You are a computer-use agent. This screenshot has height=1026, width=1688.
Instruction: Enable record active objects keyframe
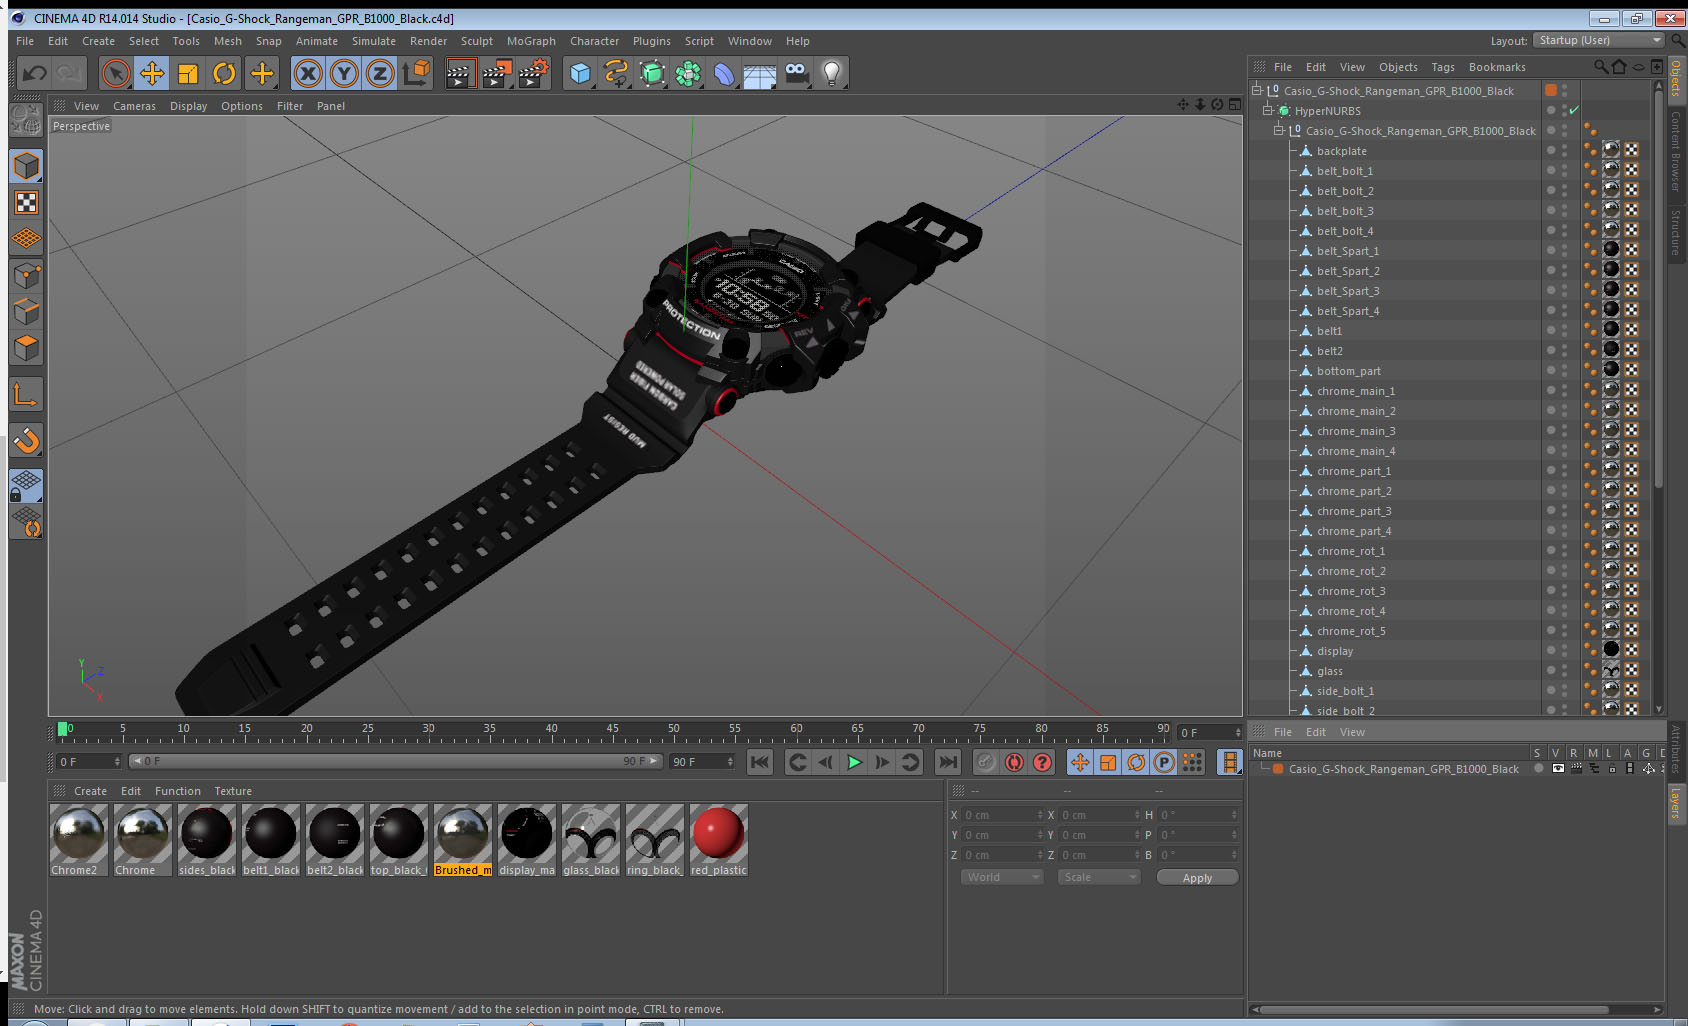[x=986, y=762]
